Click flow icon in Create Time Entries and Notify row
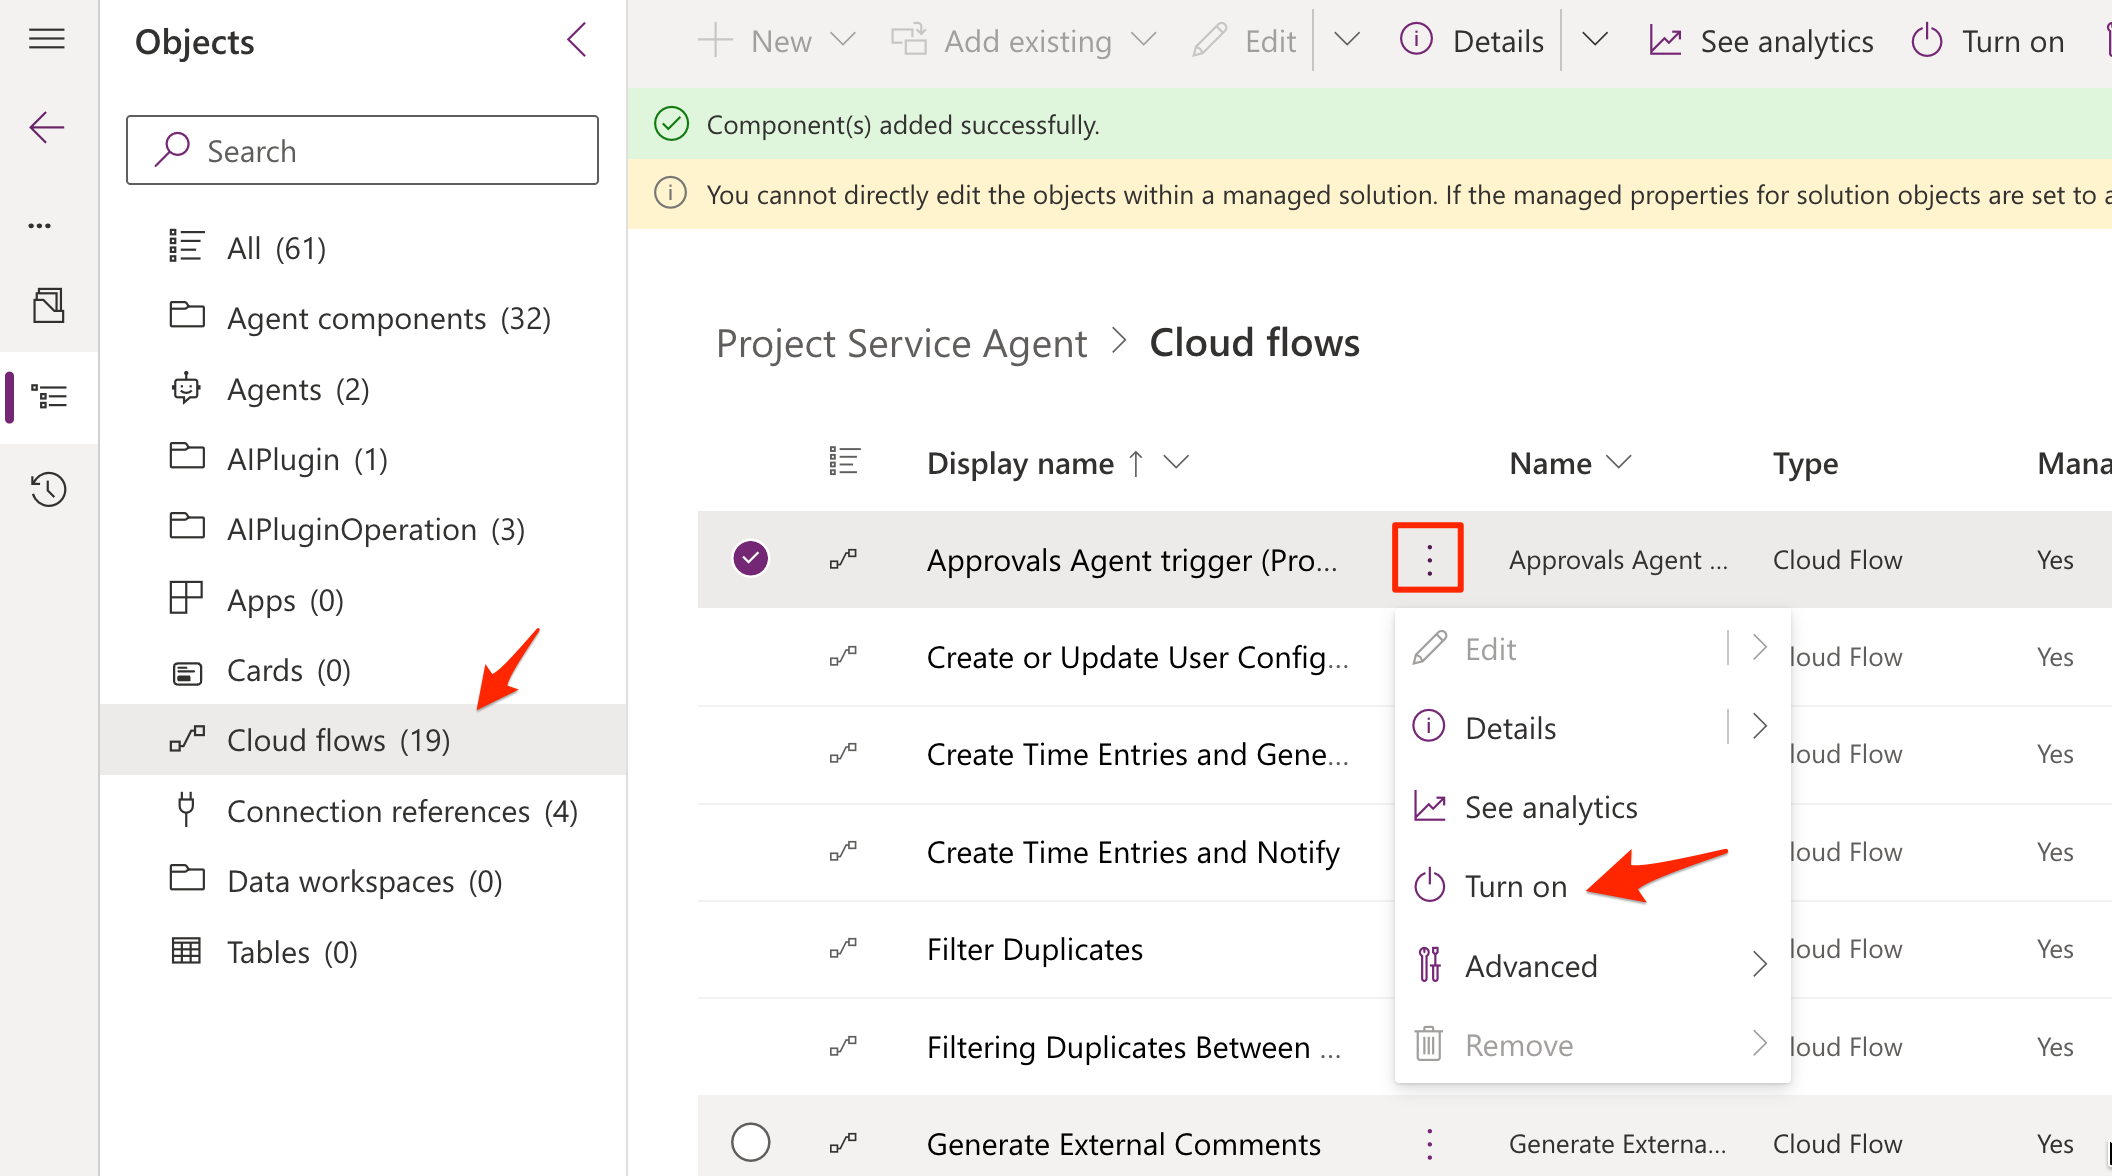2112x1176 pixels. click(843, 850)
